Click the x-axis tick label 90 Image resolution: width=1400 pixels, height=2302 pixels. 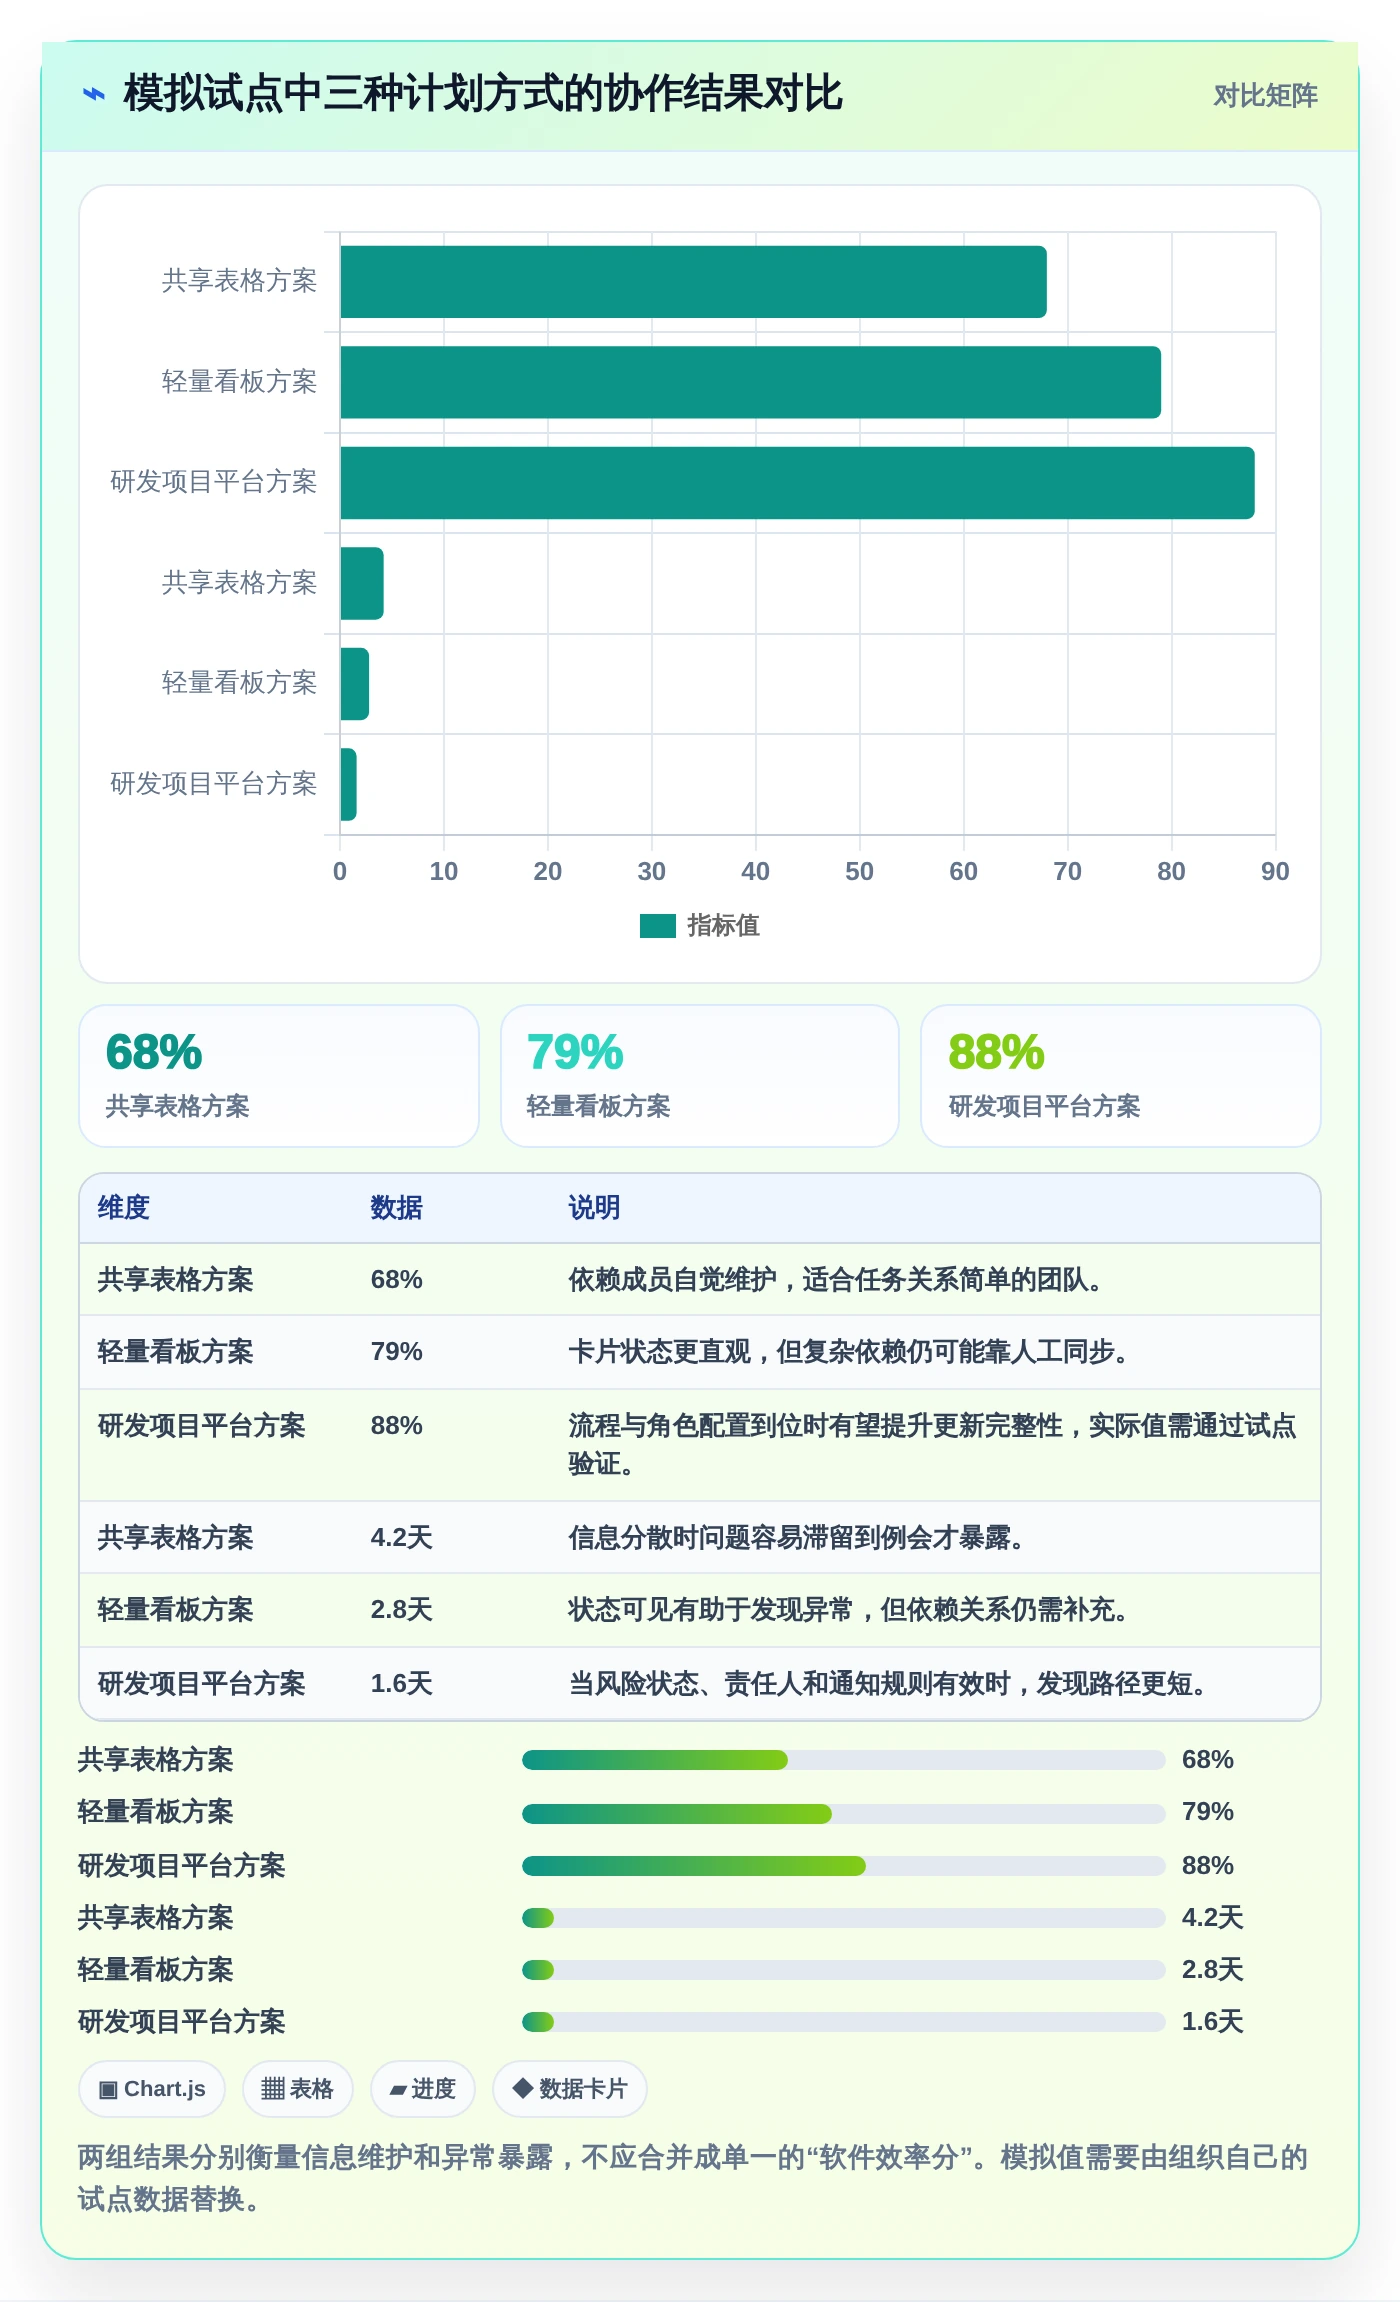(1275, 871)
